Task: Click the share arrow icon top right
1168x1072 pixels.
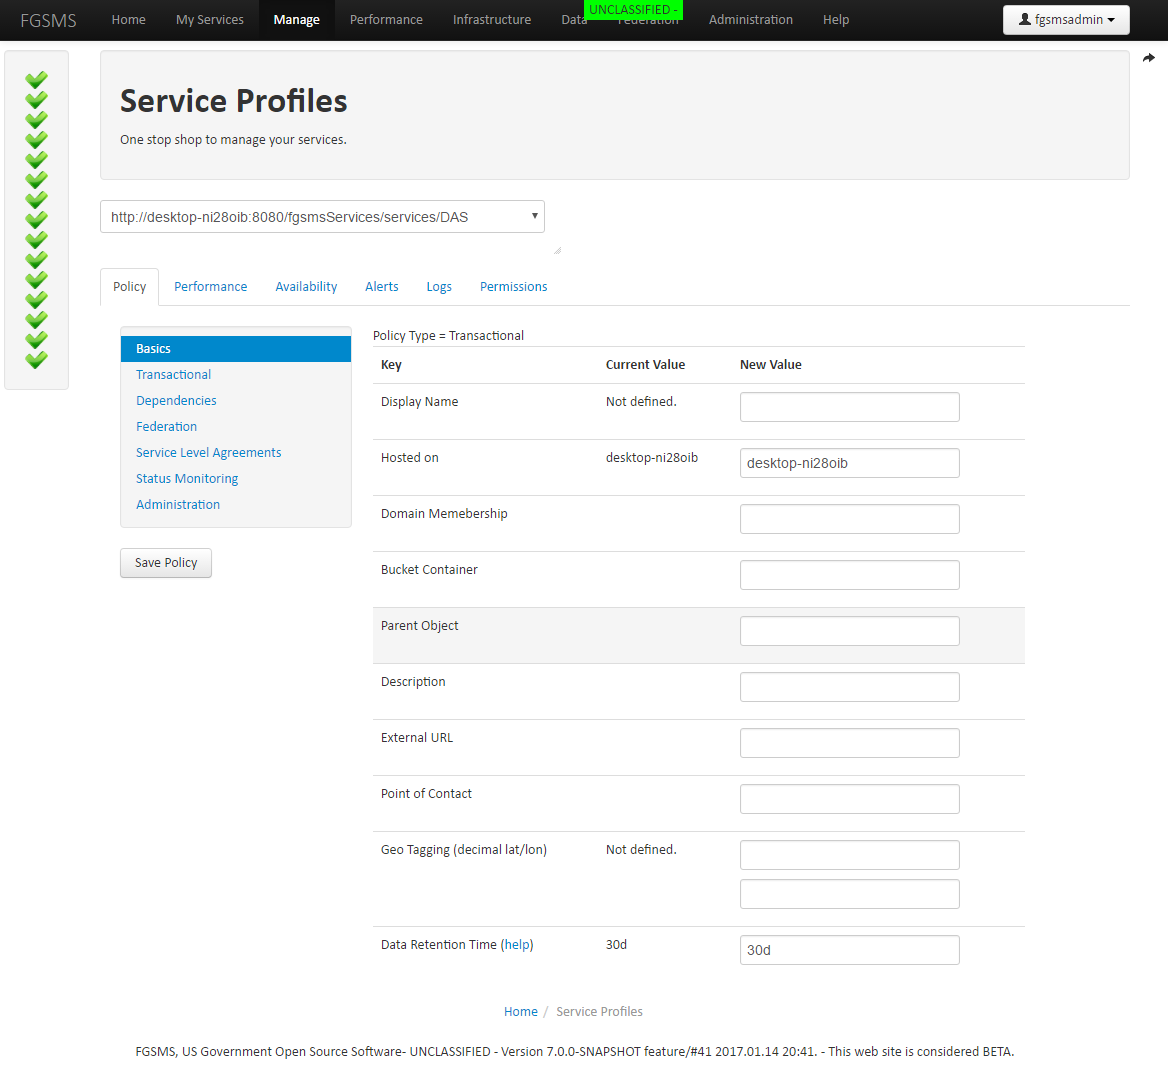Action: [1149, 58]
